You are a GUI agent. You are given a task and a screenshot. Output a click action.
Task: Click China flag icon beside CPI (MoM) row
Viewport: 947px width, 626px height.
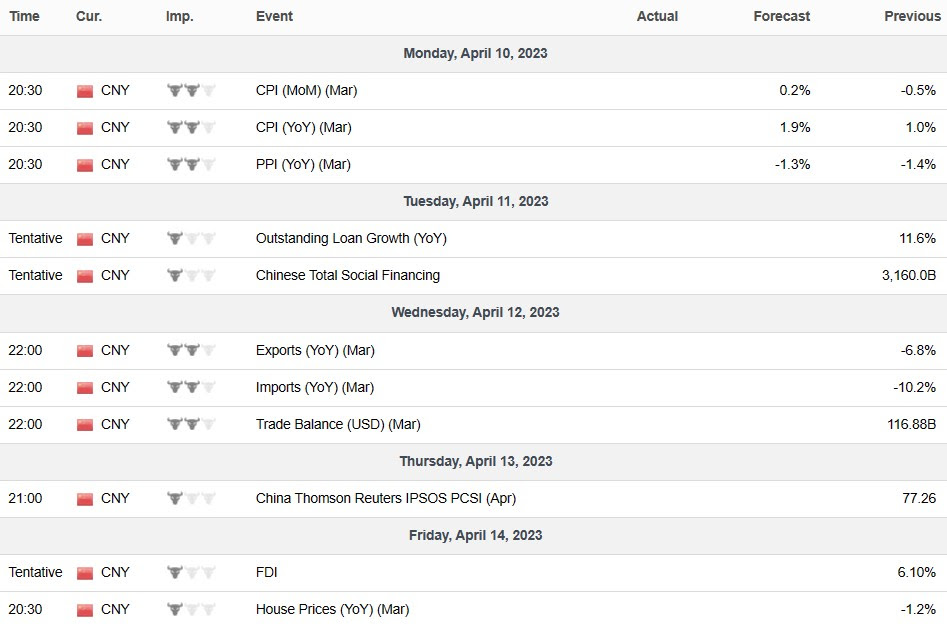(85, 91)
